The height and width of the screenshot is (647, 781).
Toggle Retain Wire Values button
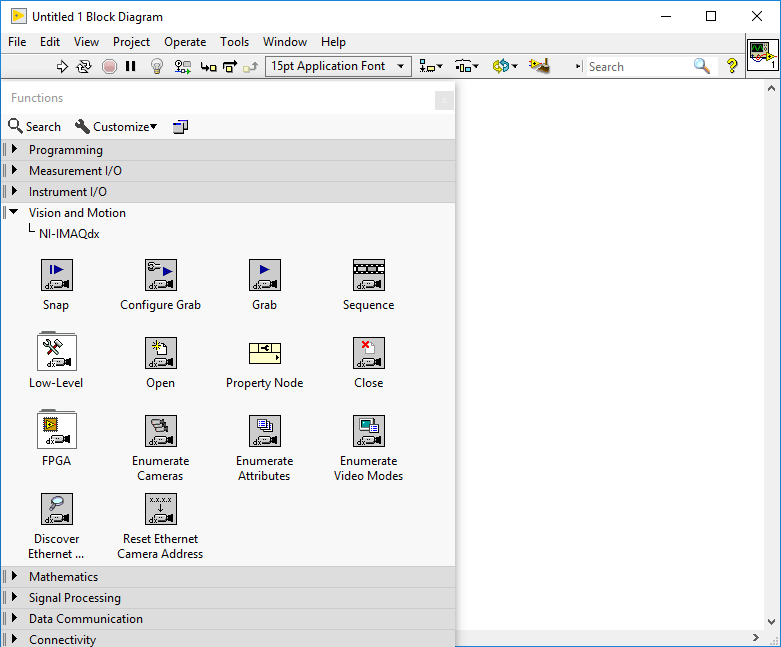183,66
